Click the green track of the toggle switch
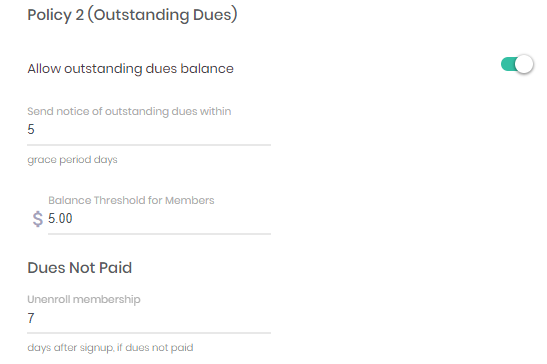 (x=508, y=64)
